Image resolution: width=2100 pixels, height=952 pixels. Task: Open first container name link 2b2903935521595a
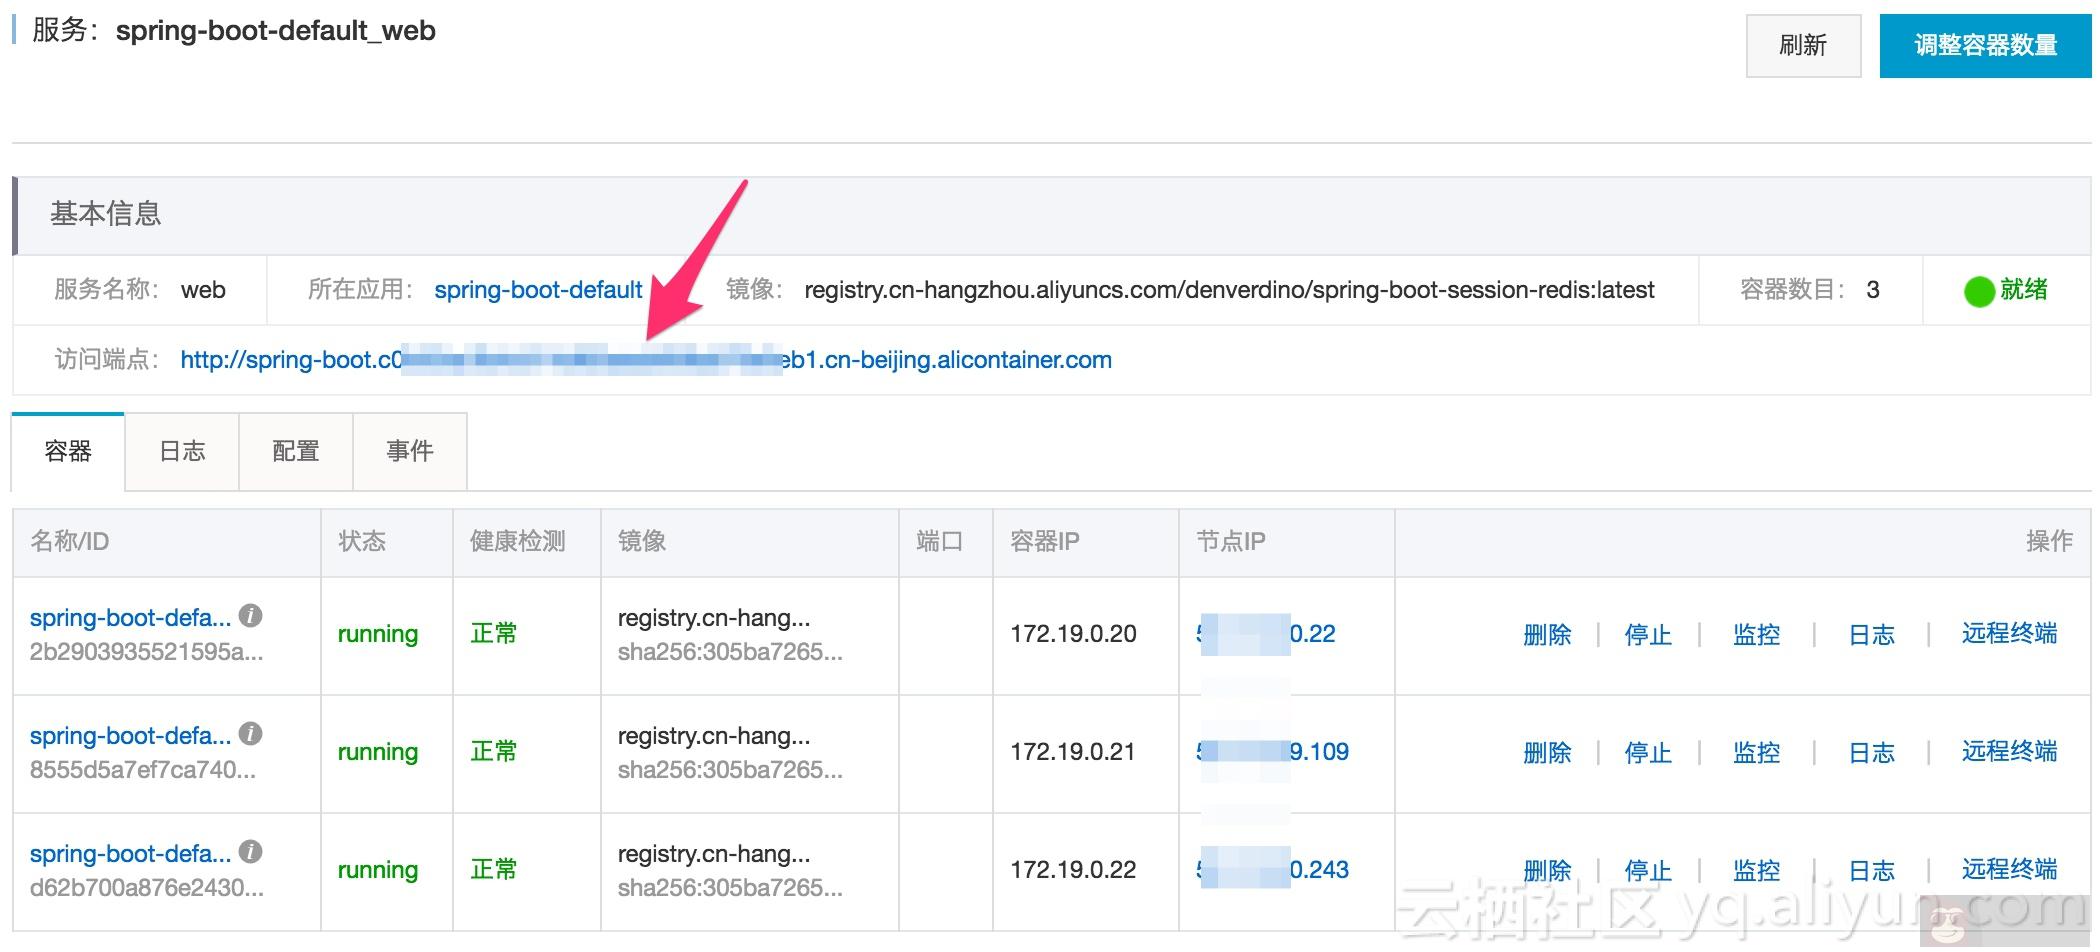130,618
